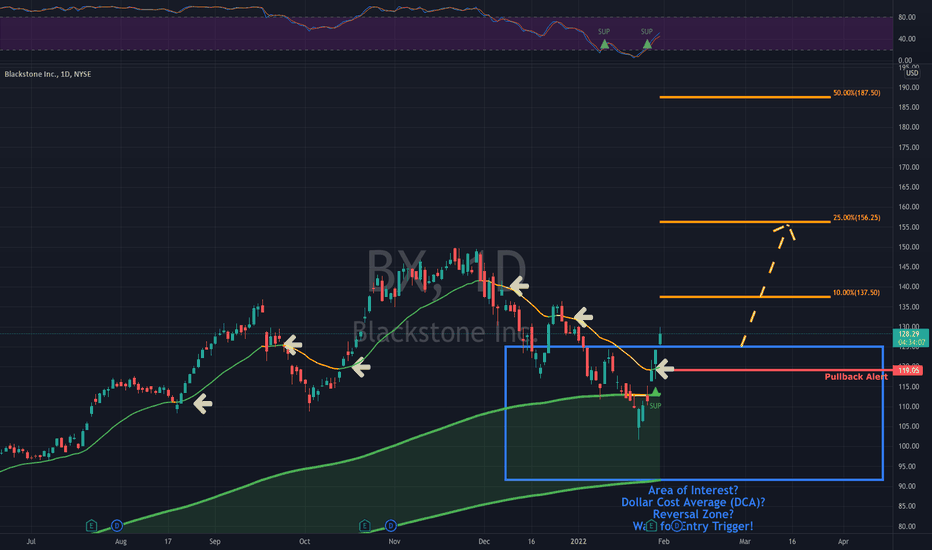Click the dividend D marker above Nov

point(391,526)
